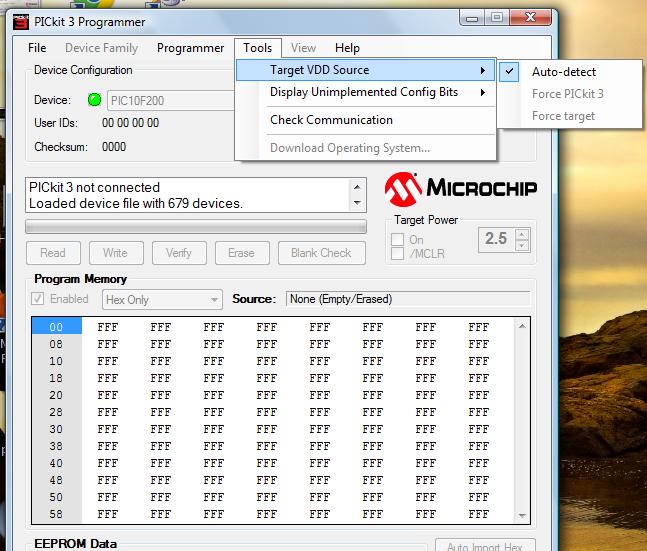The image size is (647, 551).
Task: Click the PIC10F200 device field
Action: tap(171, 100)
